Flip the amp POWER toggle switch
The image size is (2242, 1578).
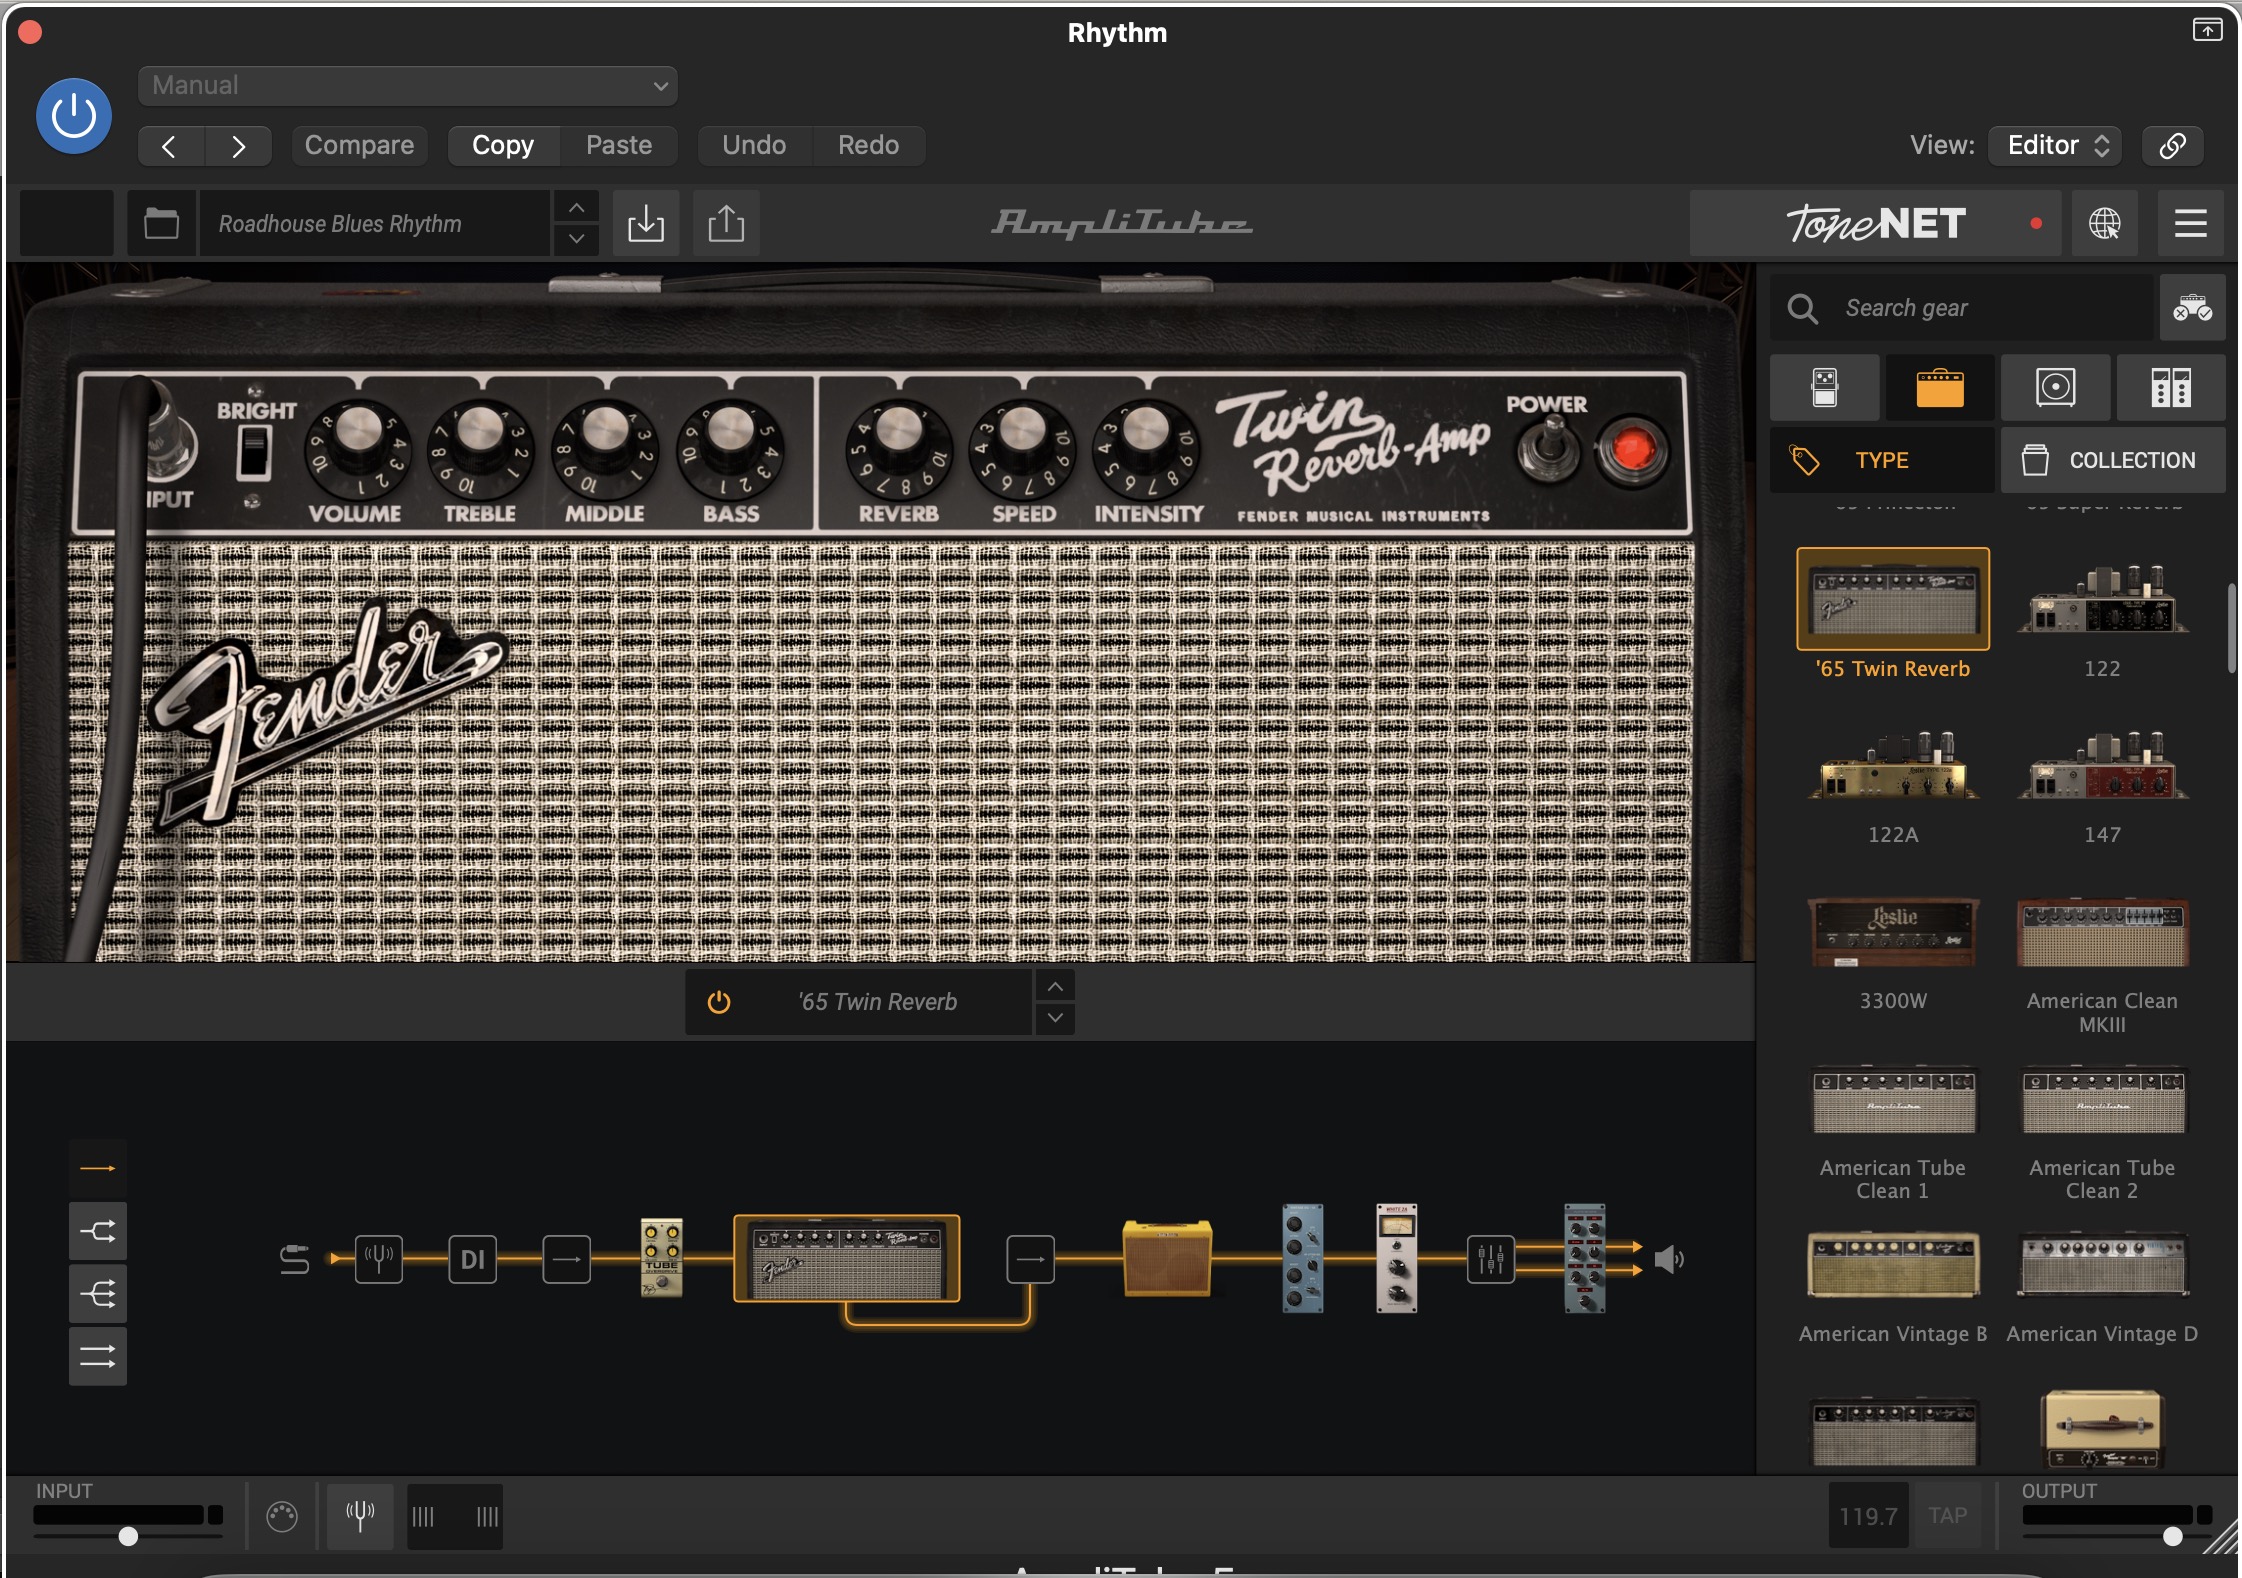click(x=1549, y=450)
